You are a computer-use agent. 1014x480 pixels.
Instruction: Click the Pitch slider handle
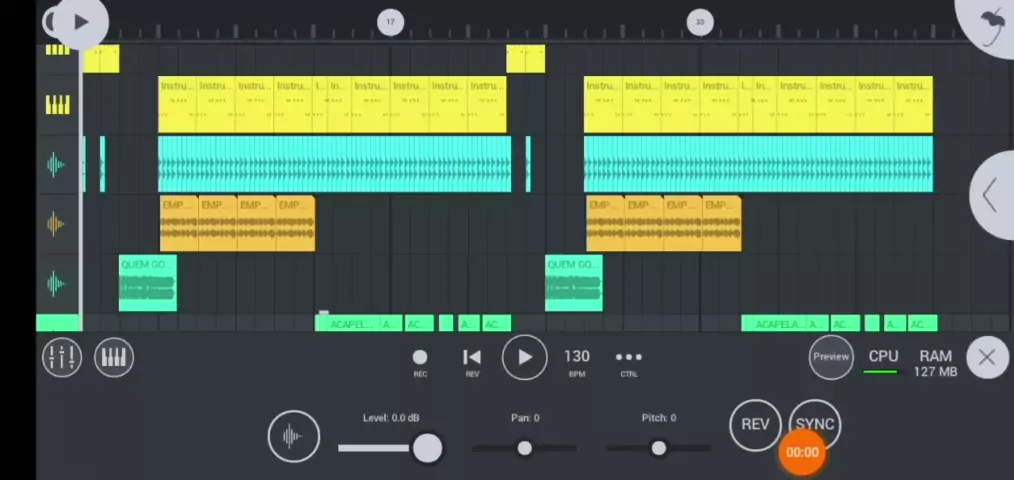[658, 448]
